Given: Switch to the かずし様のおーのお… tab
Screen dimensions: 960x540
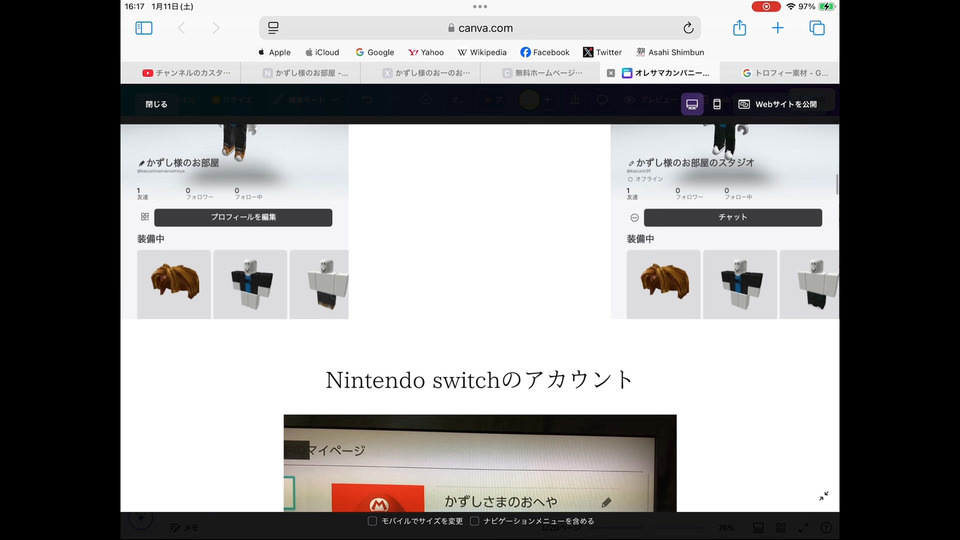Looking at the screenshot, I should coord(421,73).
